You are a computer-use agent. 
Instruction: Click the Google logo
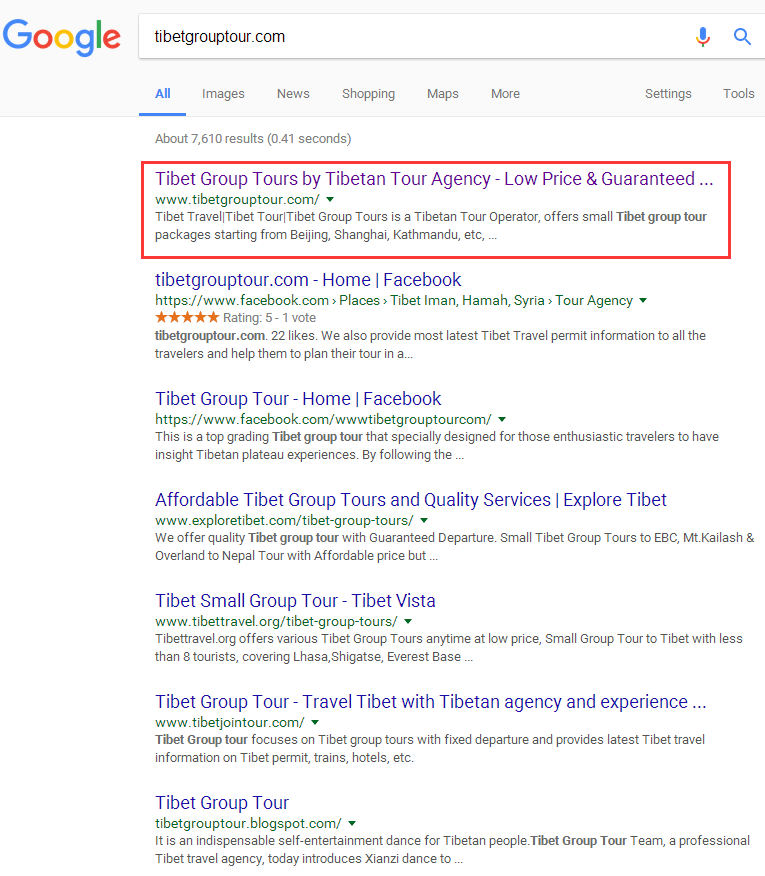(x=62, y=37)
